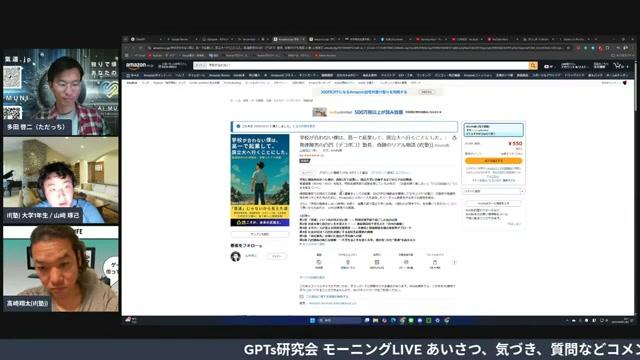Click the Follow button next to the author

[277, 256]
